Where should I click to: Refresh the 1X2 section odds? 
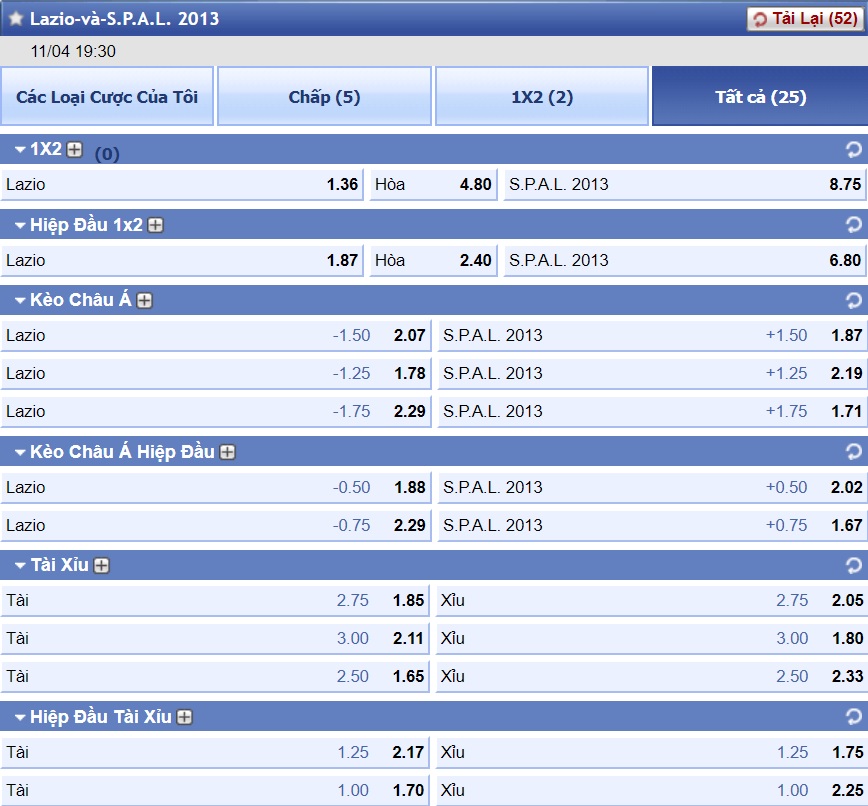point(853,150)
